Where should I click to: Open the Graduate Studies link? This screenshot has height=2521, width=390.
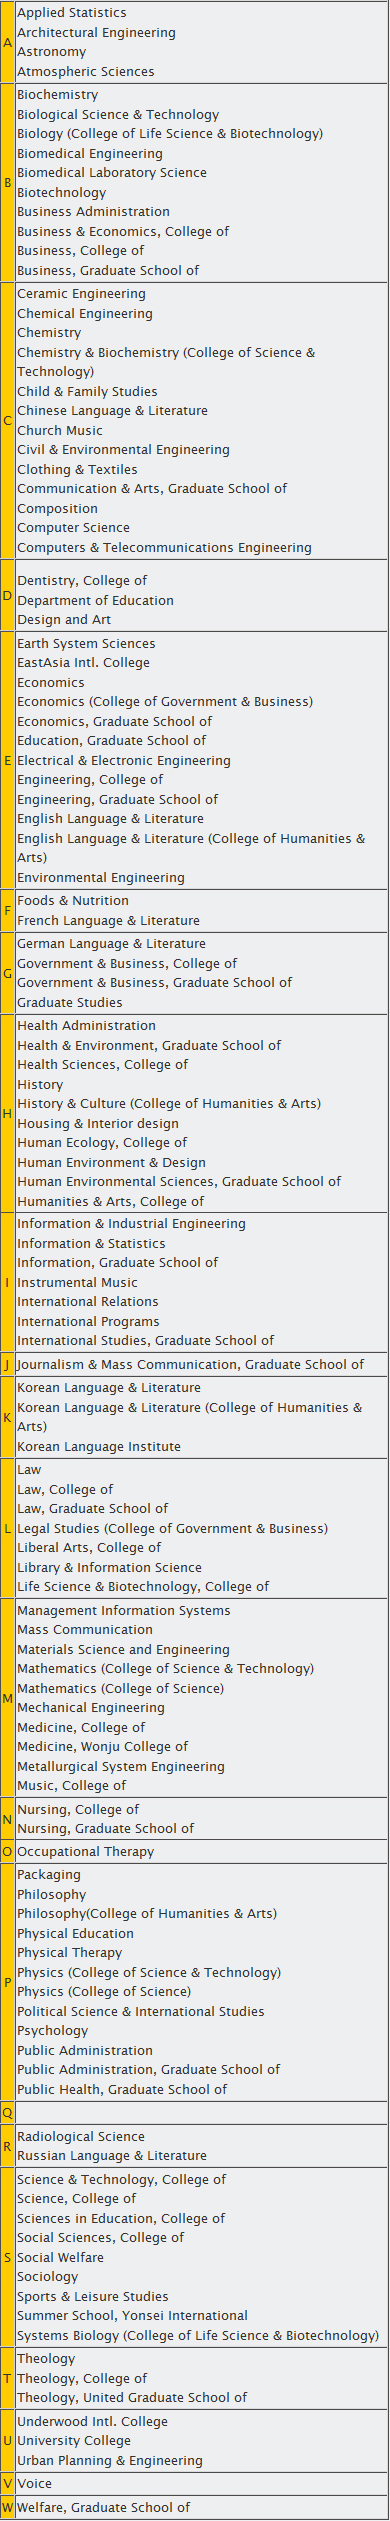[x=69, y=1003]
